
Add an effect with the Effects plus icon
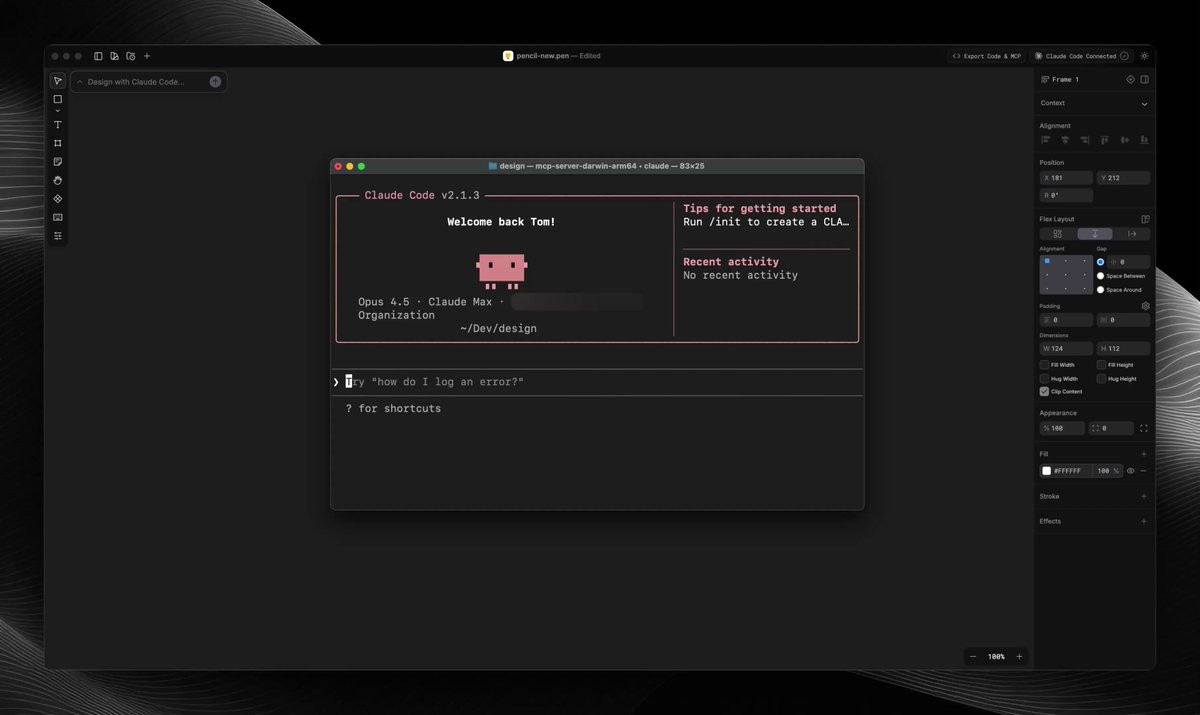1144,521
